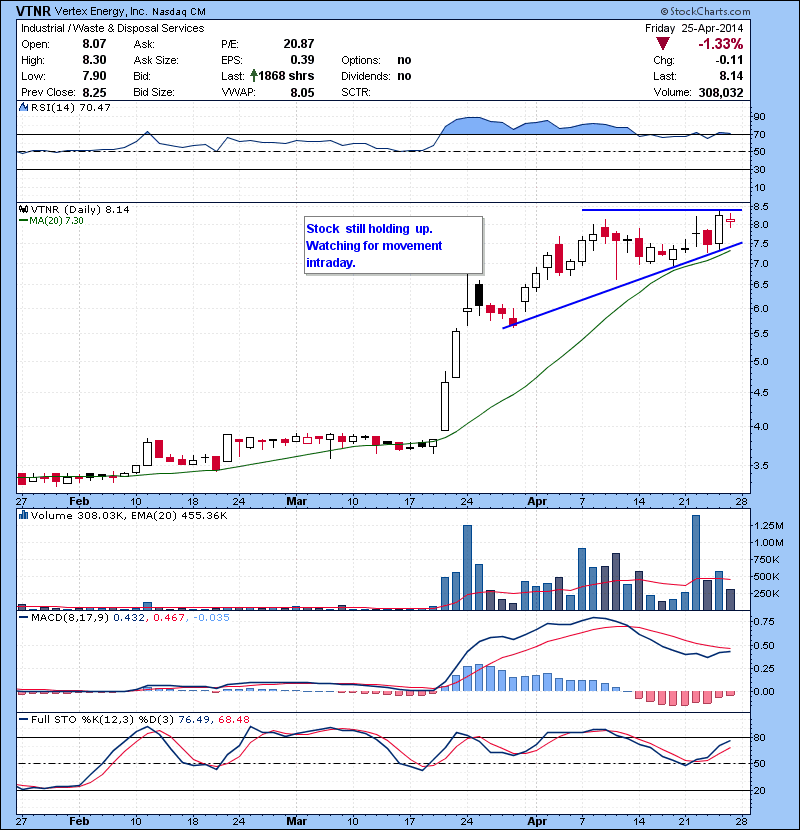Select the Prev Close value 8.25
800x830 pixels.
point(94,92)
